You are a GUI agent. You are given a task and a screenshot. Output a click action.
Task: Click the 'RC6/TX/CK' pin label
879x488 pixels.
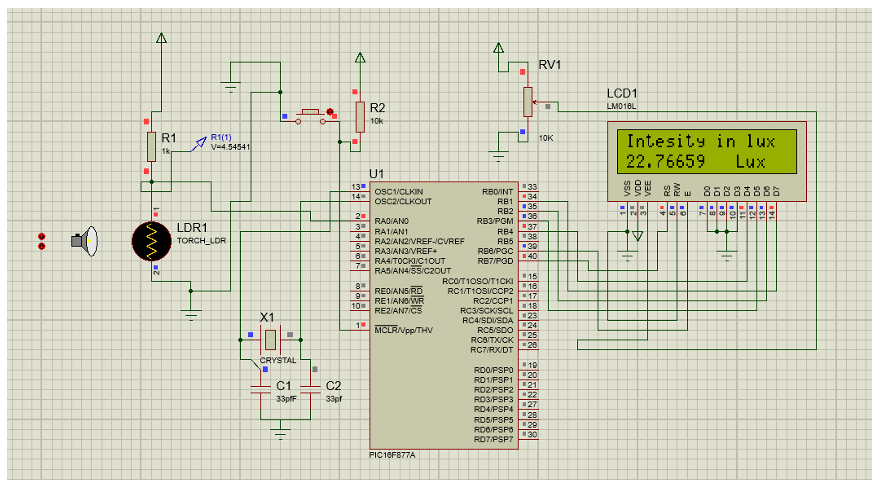point(492,340)
